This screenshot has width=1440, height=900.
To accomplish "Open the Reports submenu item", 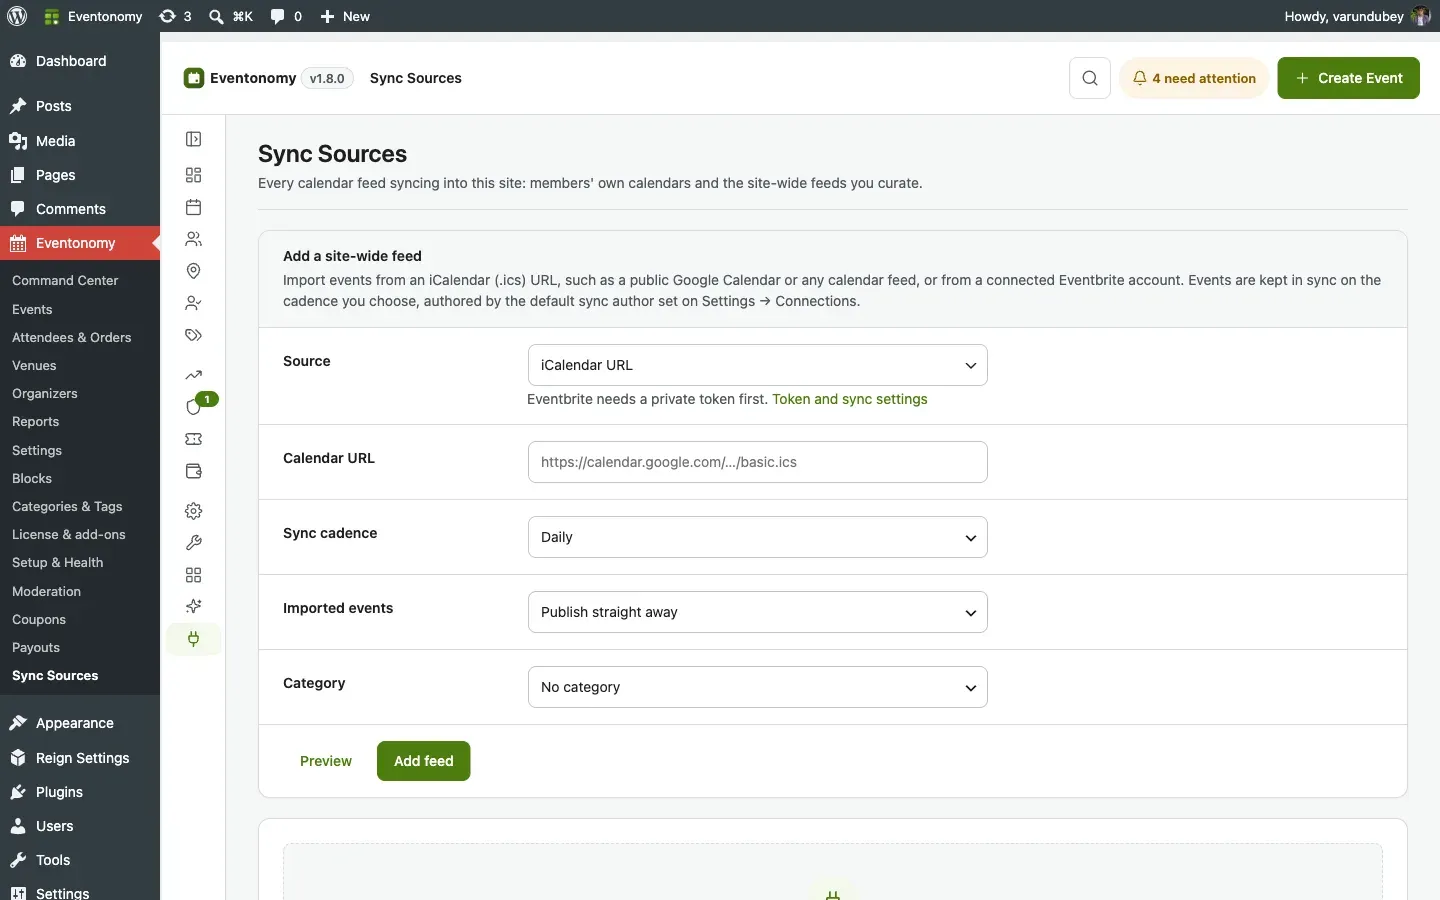I will 36,422.
